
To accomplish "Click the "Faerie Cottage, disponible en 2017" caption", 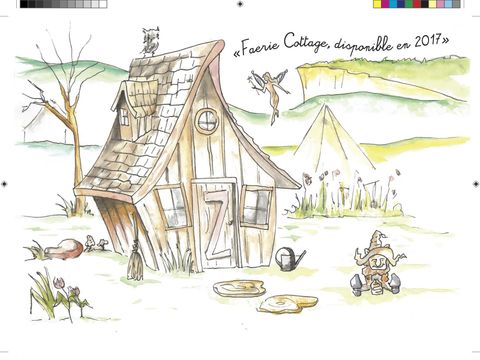I will [342, 45].
